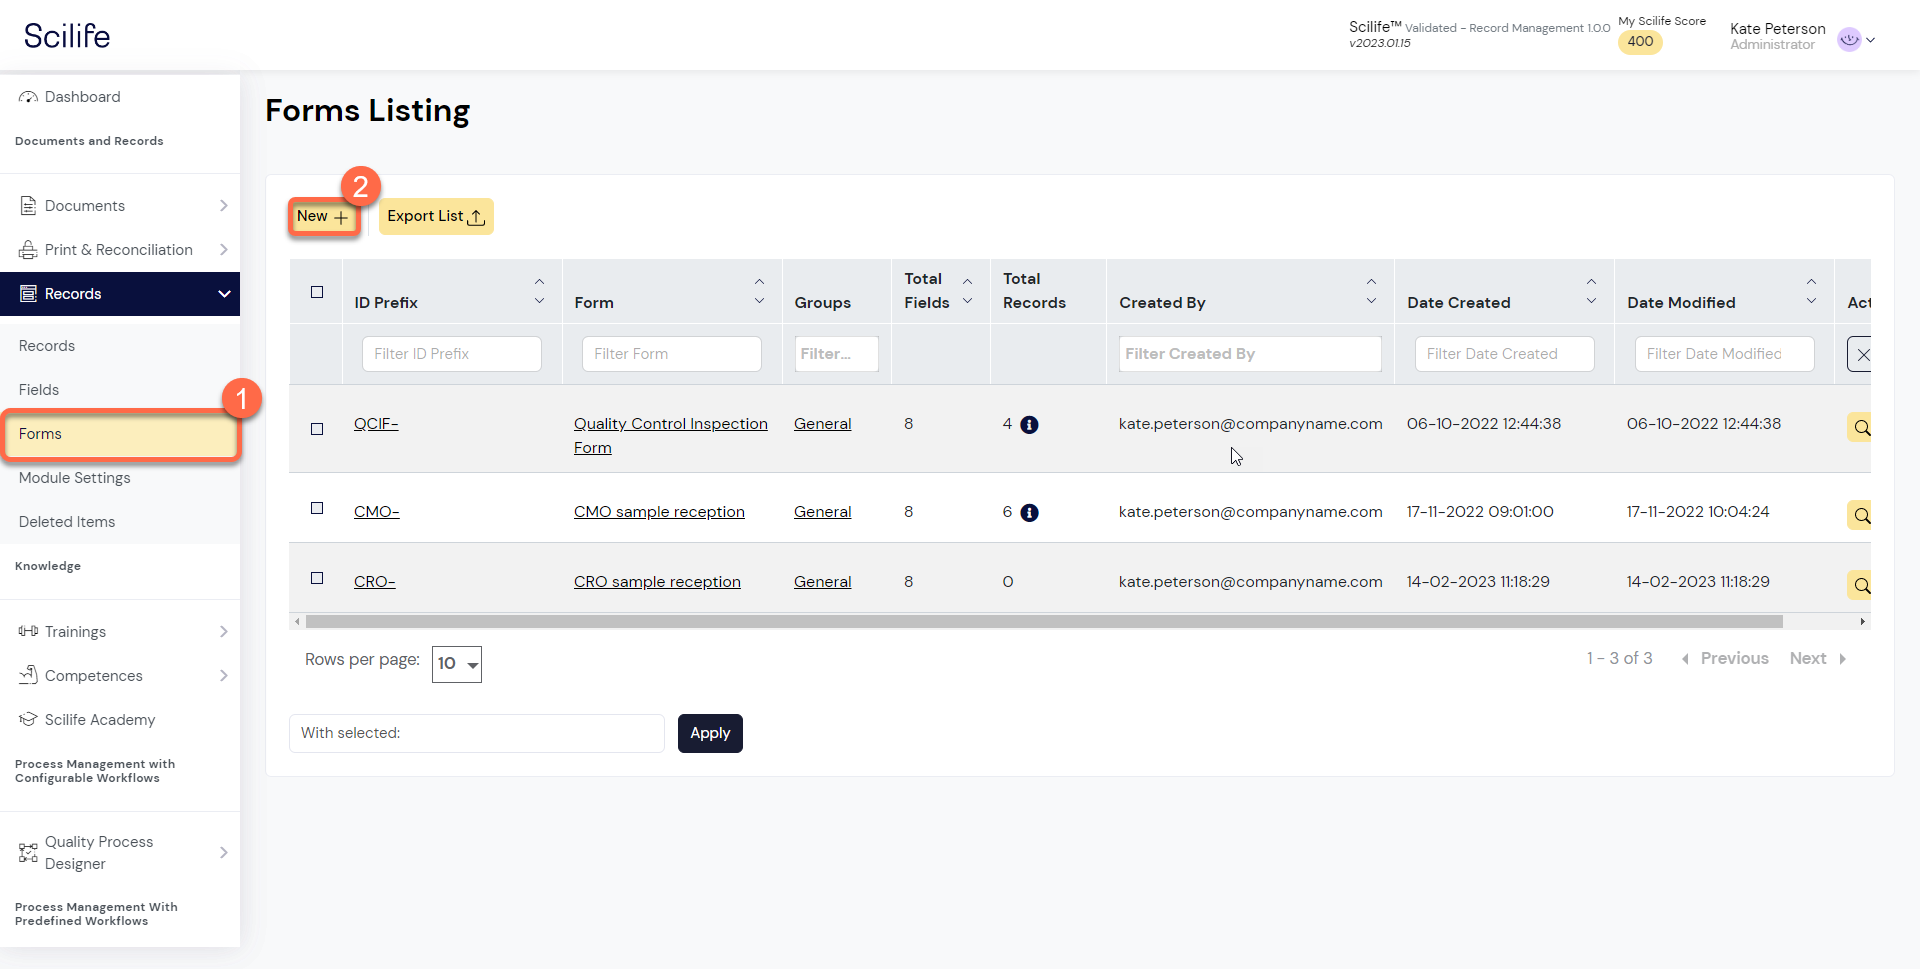Open the With selected dropdown field
Viewport: 1920px width, 969px height.
pos(477,733)
